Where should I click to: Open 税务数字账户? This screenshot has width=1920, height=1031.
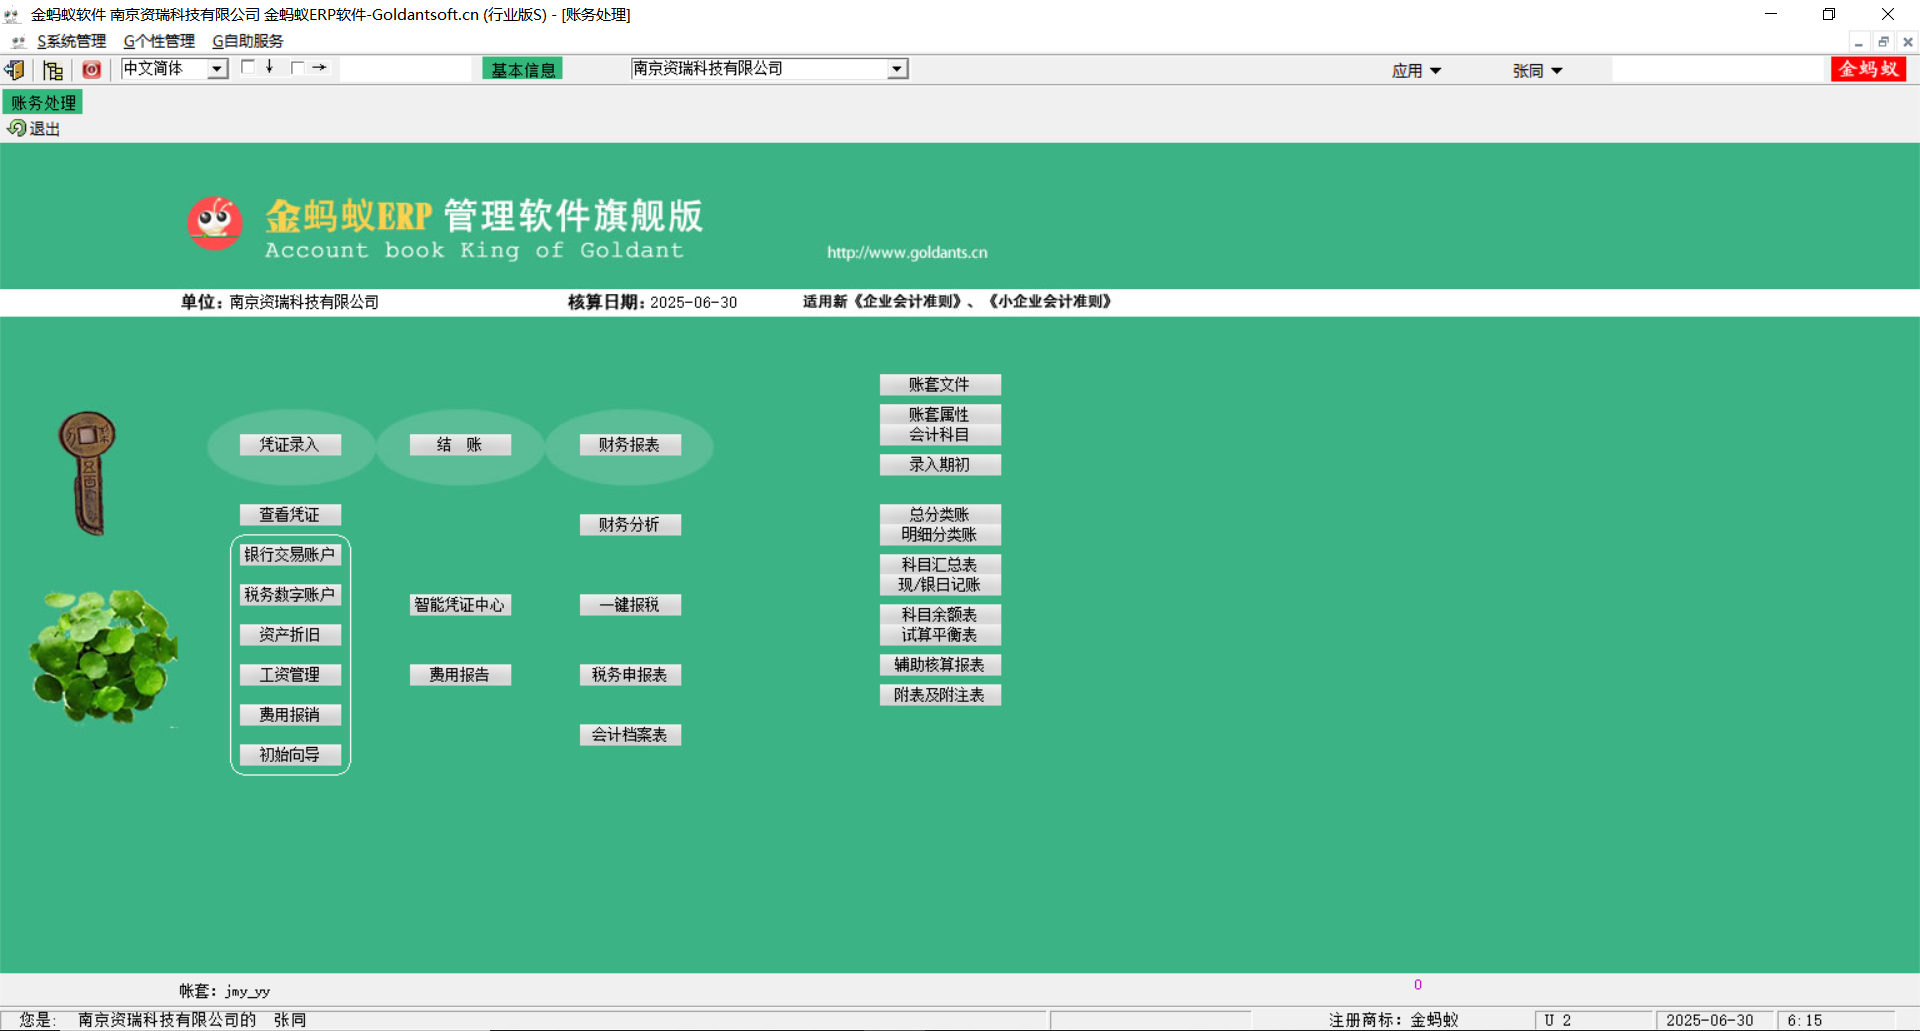pos(290,595)
